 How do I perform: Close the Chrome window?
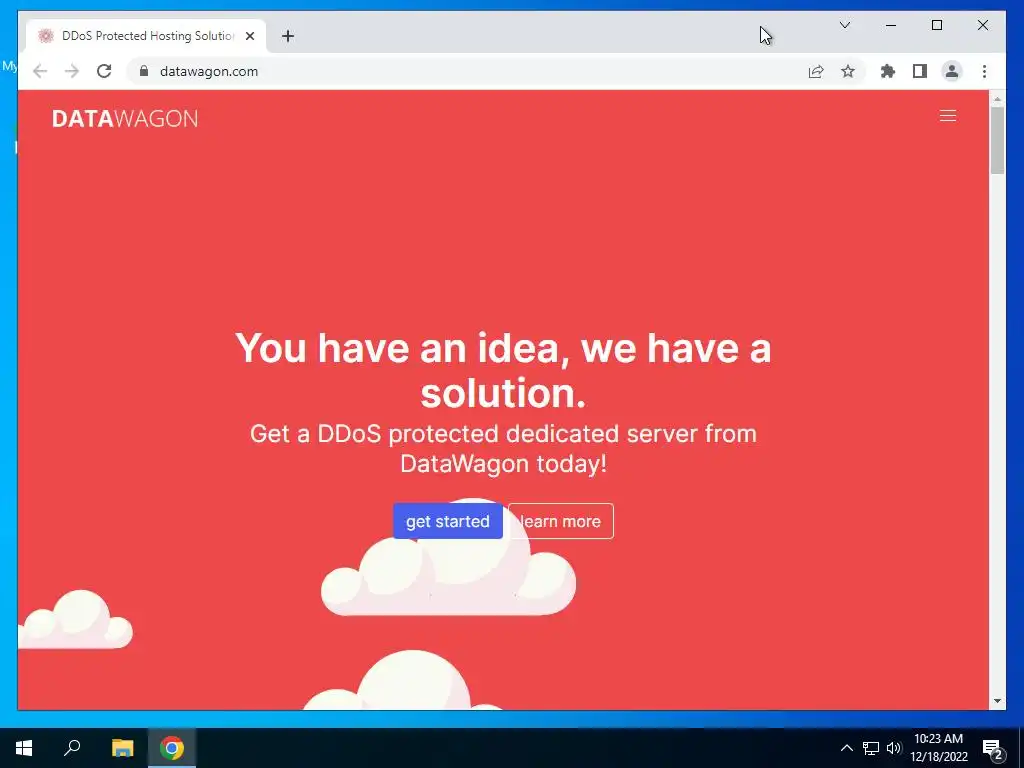[x=982, y=25]
